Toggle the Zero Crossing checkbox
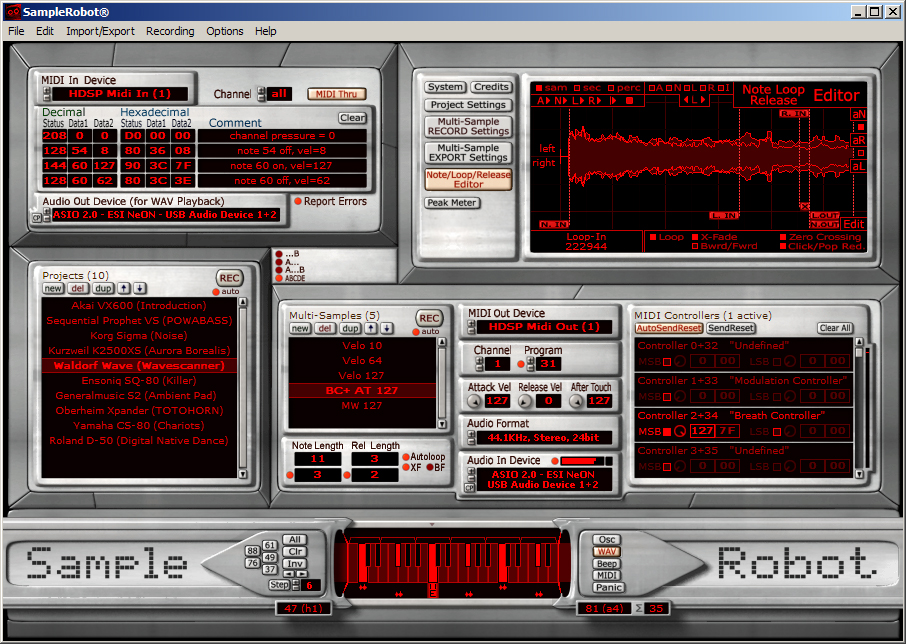 click(x=782, y=237)
